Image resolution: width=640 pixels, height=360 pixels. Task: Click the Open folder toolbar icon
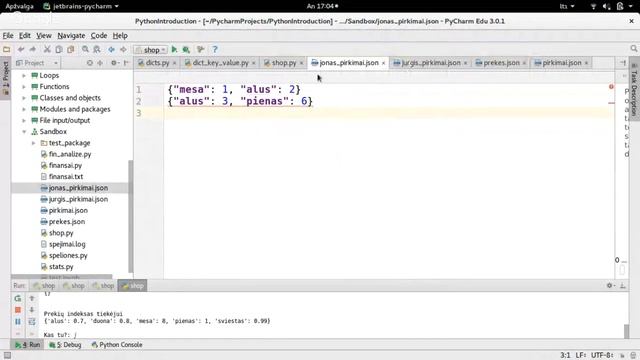pyautogui.click(x=7, y=49)
